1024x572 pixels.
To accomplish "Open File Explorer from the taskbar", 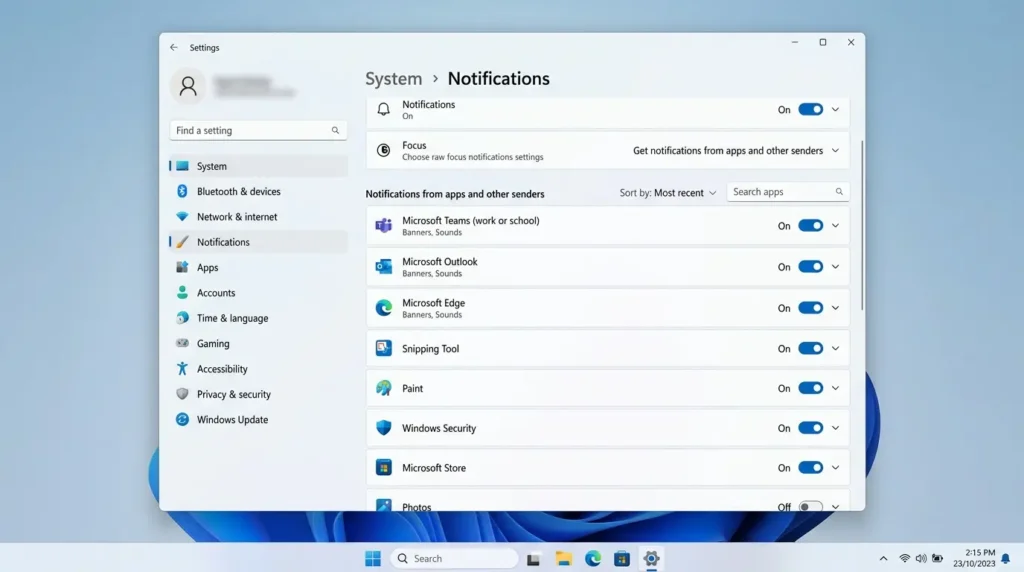I will click(x=563, y=558).
